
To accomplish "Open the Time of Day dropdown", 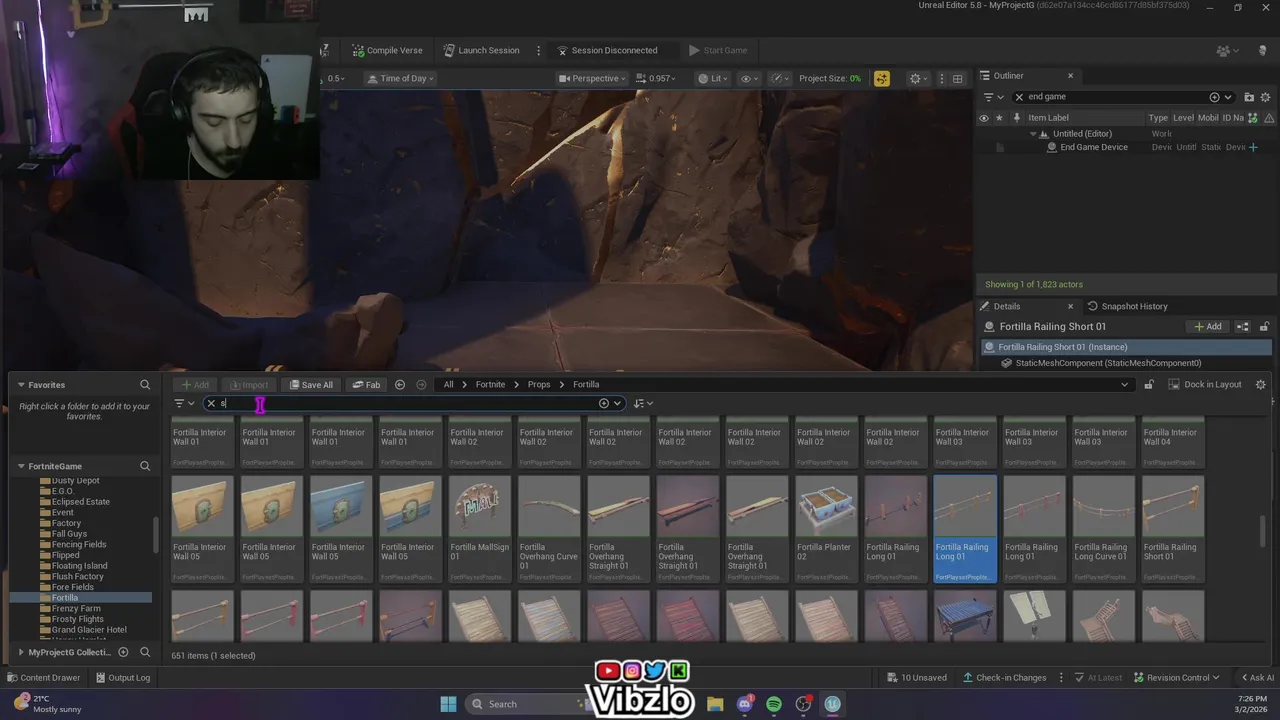I will [402, 78].
